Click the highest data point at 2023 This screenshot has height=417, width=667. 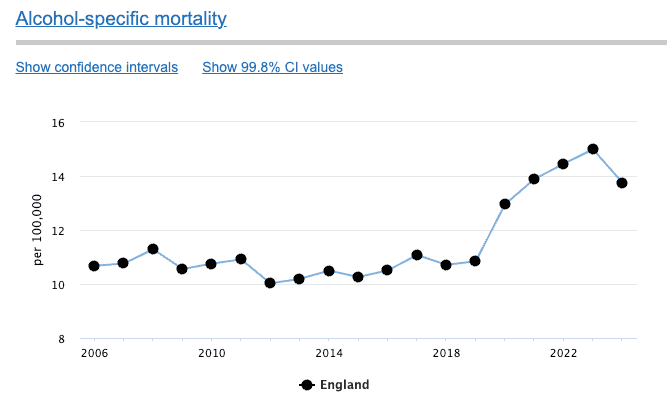pyautogui.click(x=593, y=149)
